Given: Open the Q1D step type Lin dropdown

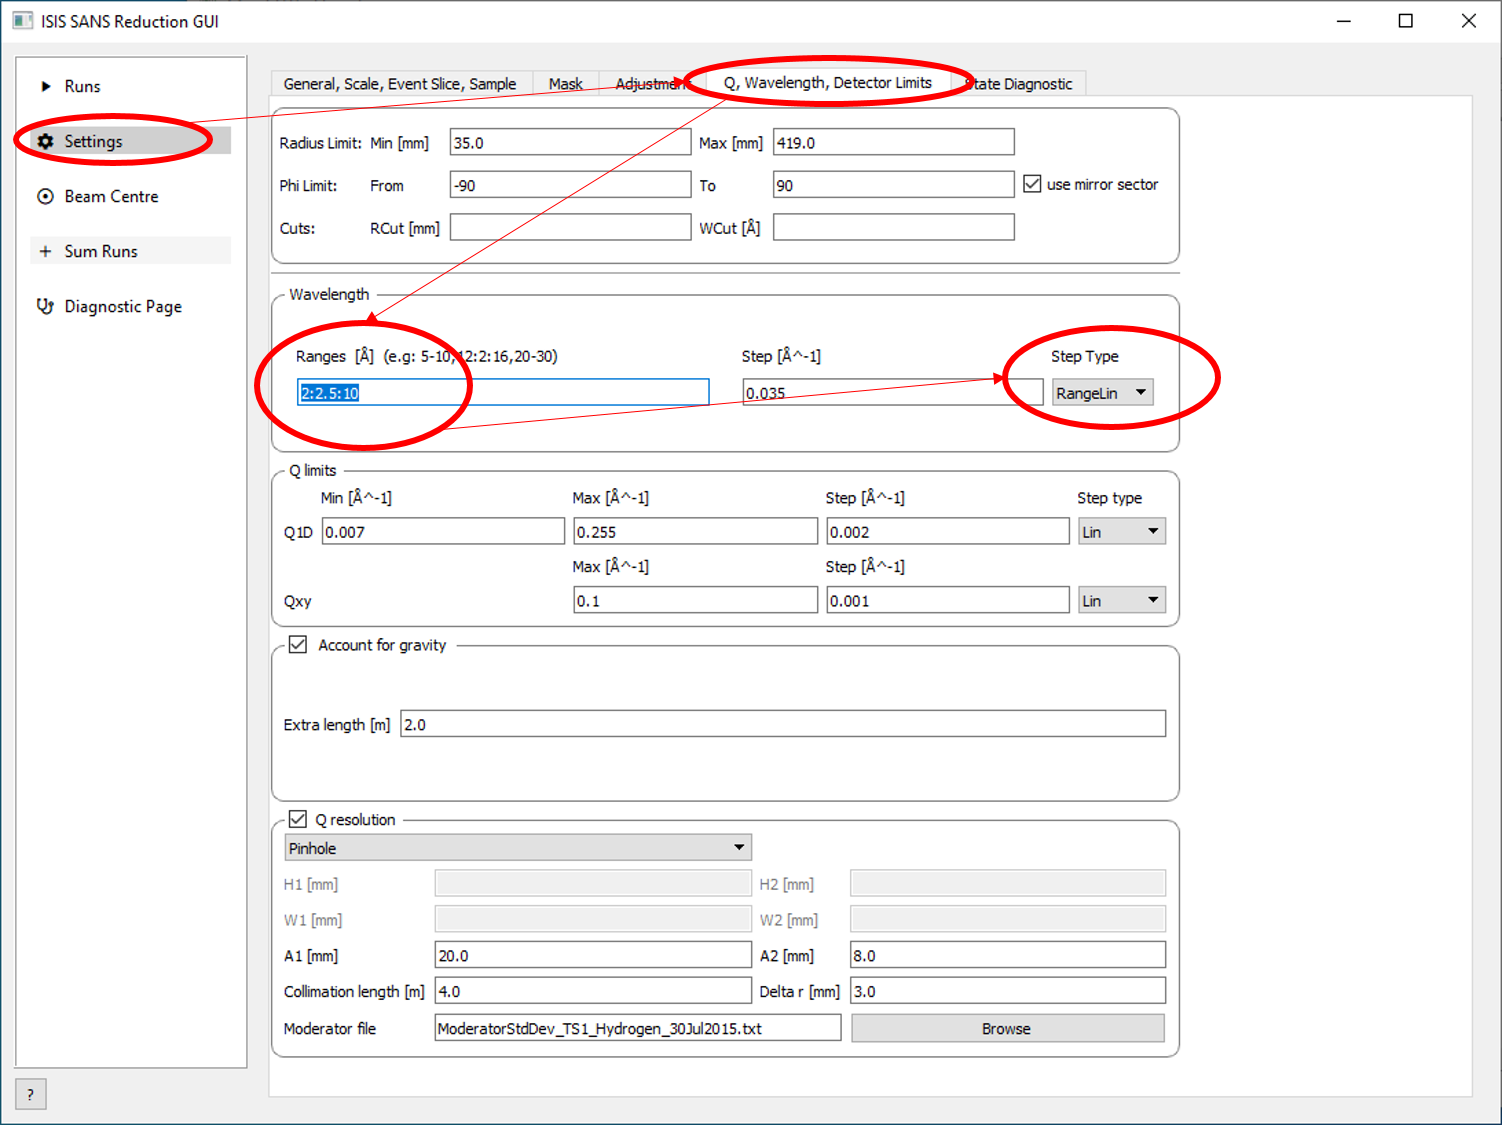Looking at the screenshot, I should tap(1121, 532).
